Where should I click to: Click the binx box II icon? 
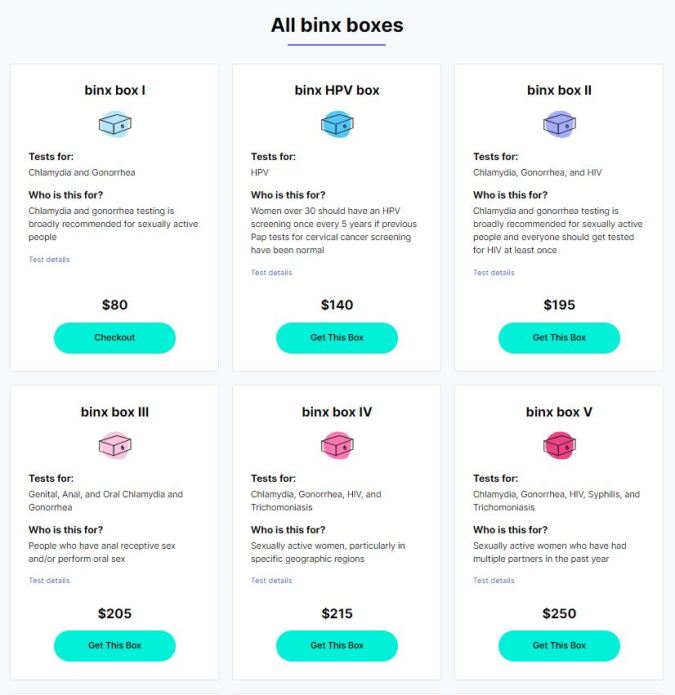(559, 124)
